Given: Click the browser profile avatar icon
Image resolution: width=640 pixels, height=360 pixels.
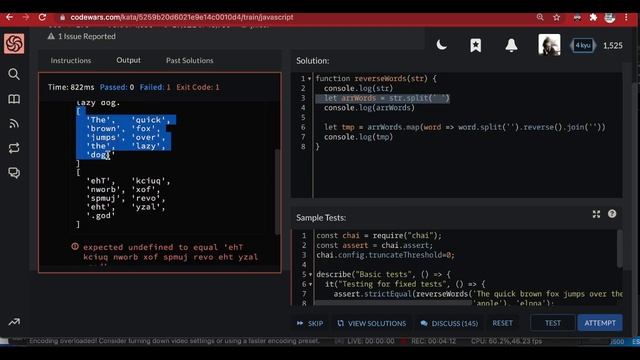Looking at the screenshot, I should 610,17.
